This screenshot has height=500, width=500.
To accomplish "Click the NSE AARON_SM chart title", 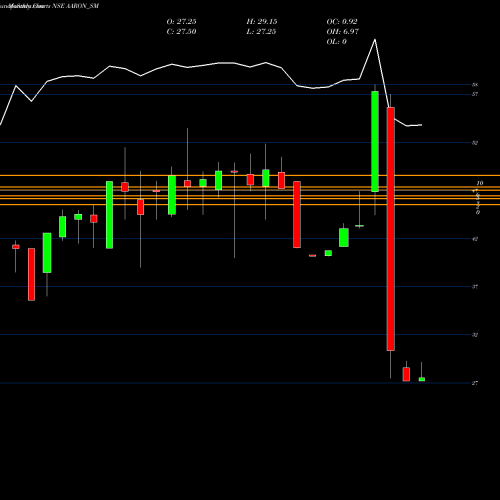I will point(75,6).
